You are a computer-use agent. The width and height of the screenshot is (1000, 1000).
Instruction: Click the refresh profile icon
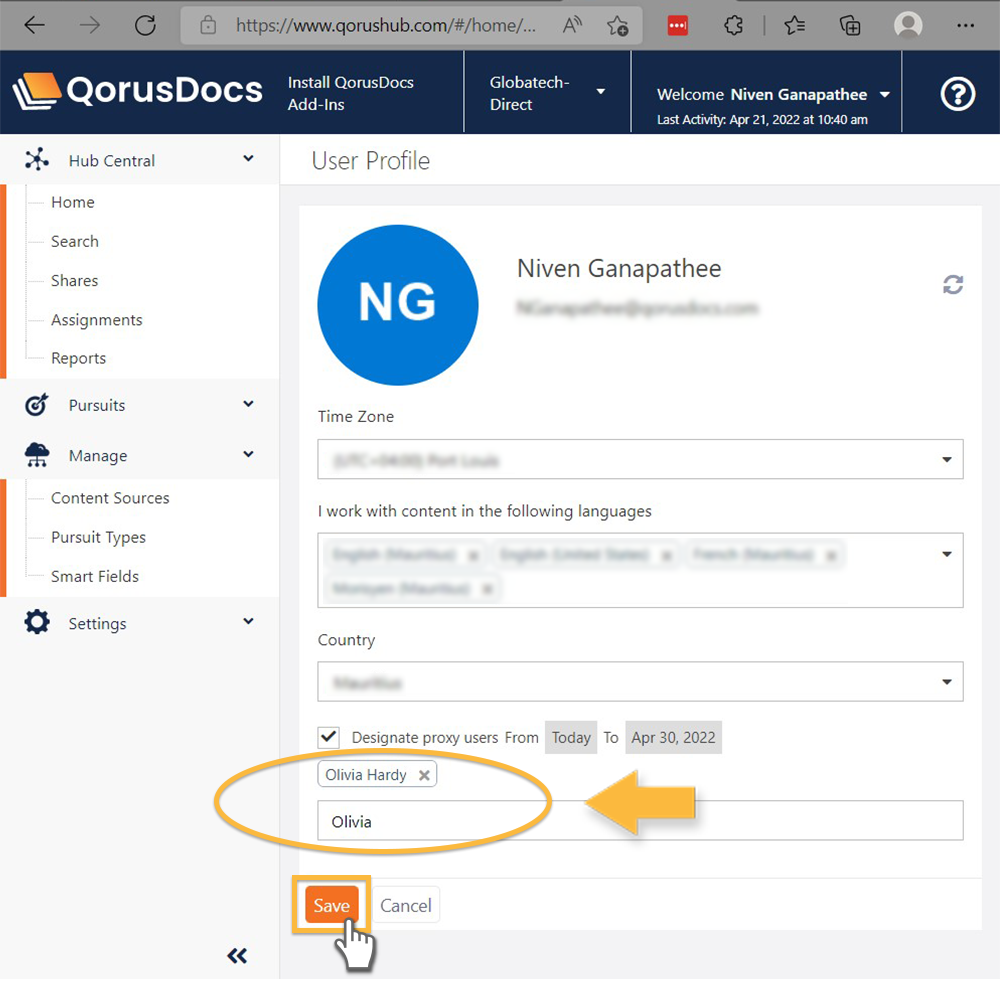point(953,285)
